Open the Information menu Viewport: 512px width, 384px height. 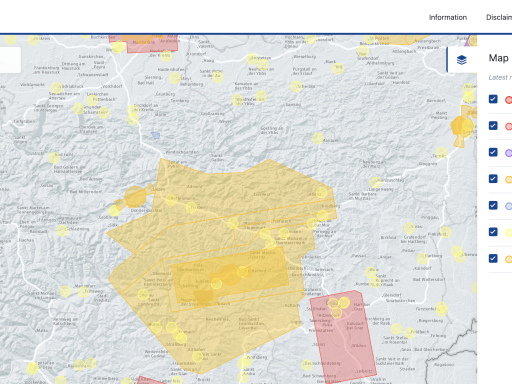pyautogui.click(x=448, y=17)
